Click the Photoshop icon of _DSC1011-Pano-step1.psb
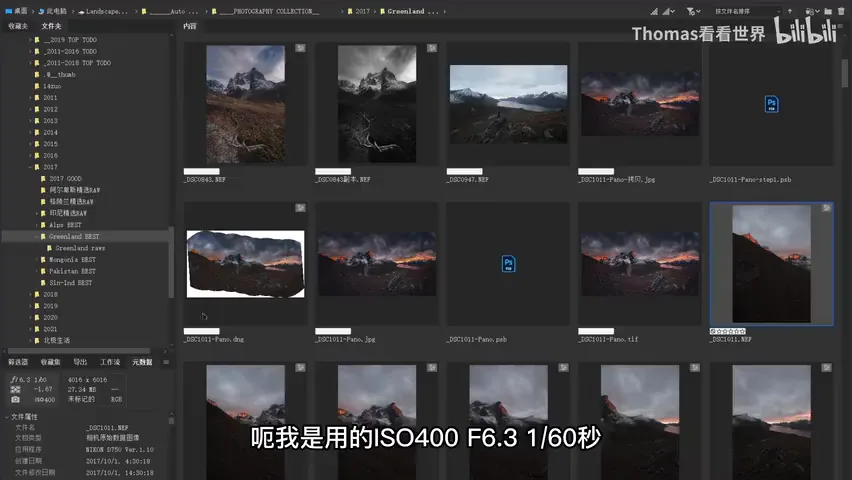This screenshot has height=480, width=852. point(771,104)
